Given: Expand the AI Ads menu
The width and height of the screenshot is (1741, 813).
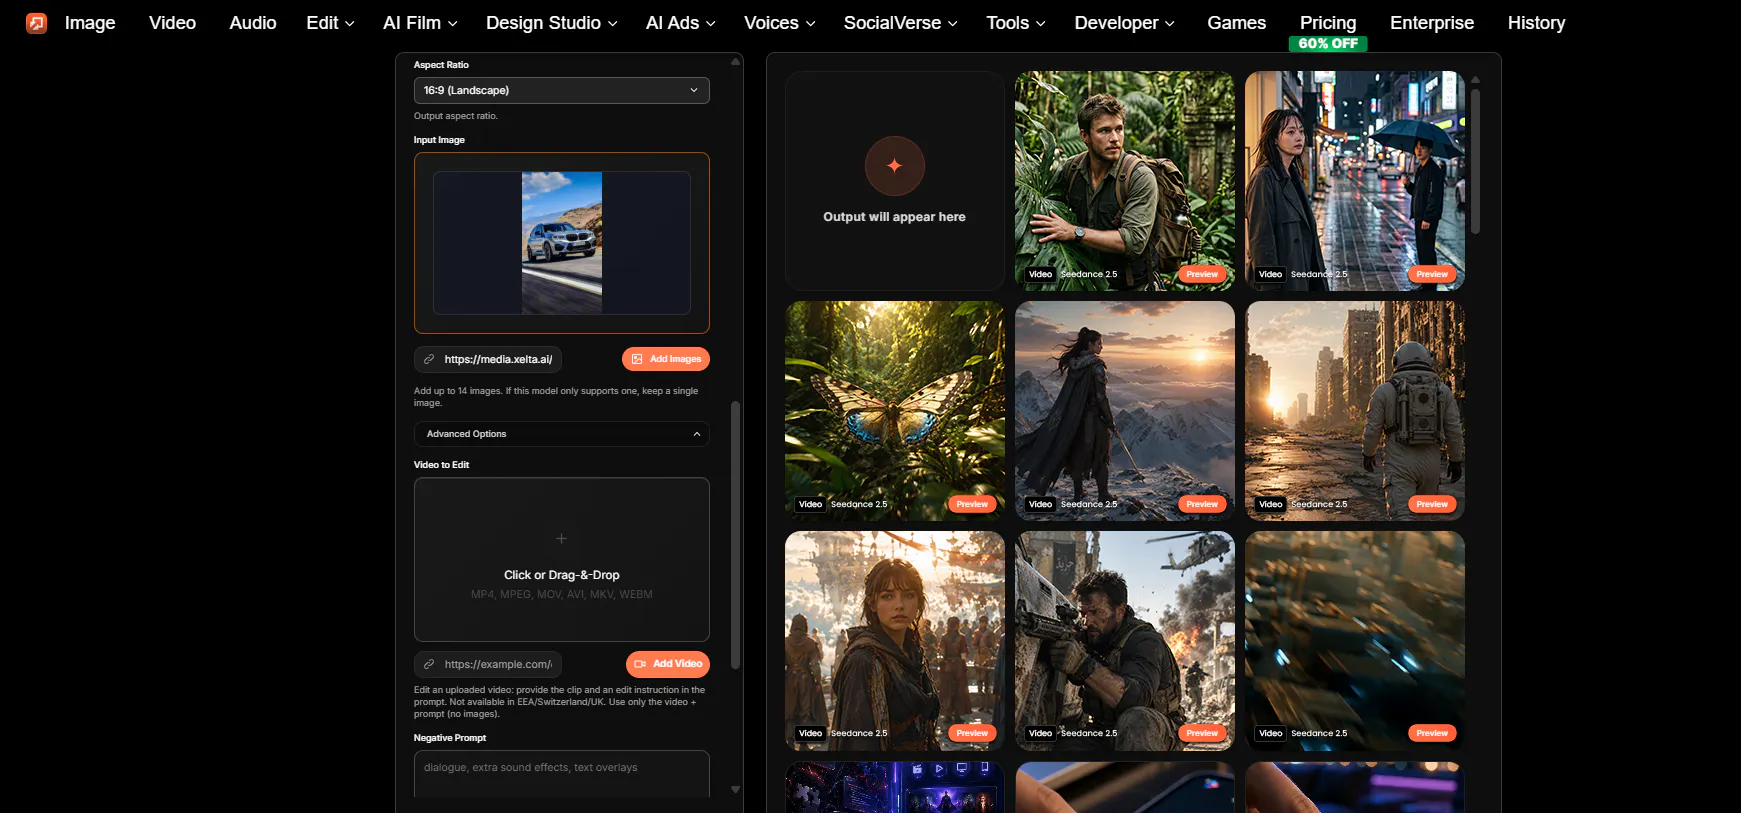Looking at the screenshot, I should pyautogui.click(x=681, y=23).
